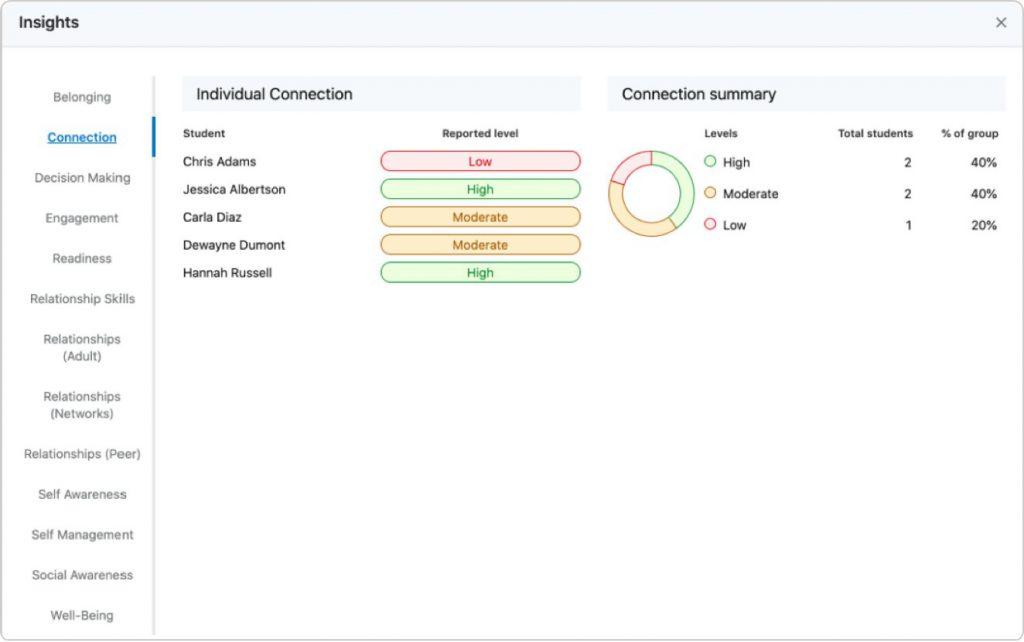
Task: Click the green High legend circle
Action: coord(710,162)
